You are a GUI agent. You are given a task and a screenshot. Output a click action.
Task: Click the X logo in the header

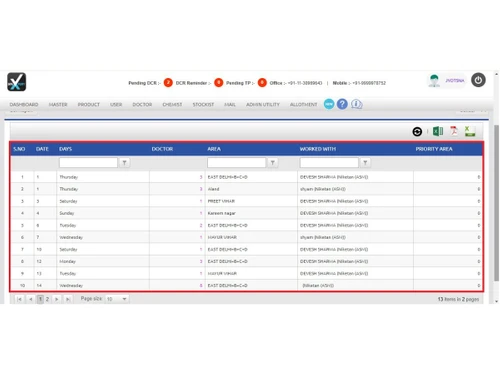[17, 82]
